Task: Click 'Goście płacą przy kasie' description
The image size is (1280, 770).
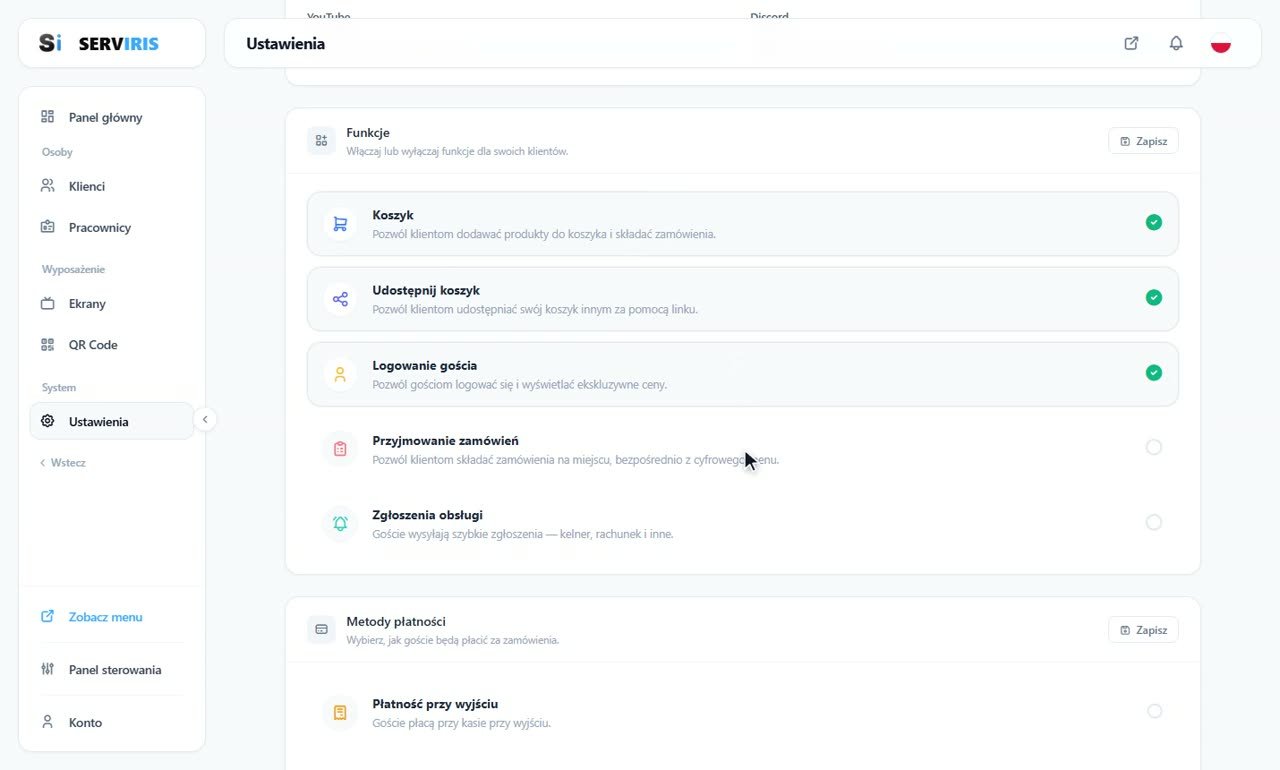Action: (x=461, y=723)
